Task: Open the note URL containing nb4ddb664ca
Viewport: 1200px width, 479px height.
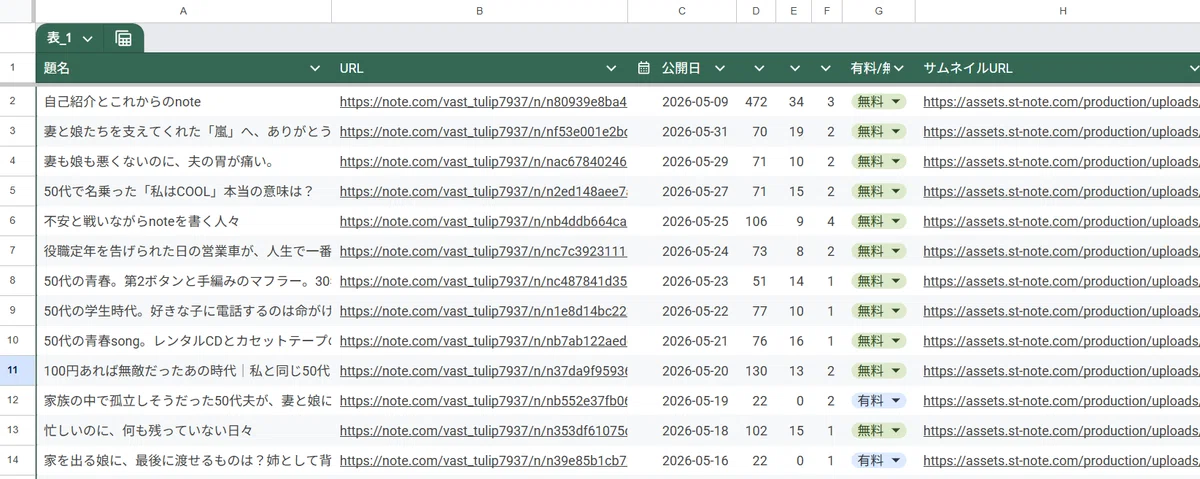Action: (x=483, y=222)
